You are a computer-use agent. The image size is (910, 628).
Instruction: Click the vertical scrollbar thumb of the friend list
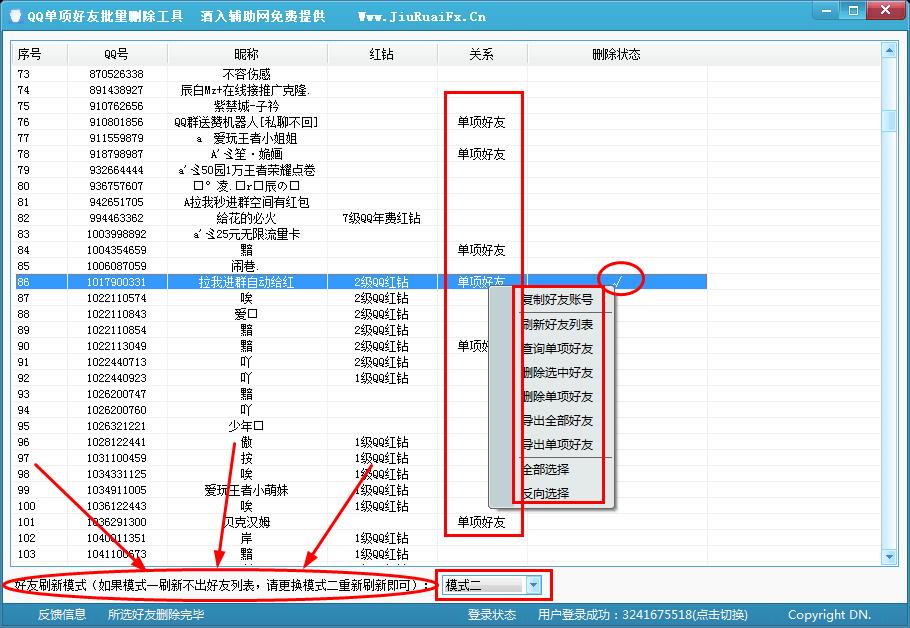click(889, 120)
